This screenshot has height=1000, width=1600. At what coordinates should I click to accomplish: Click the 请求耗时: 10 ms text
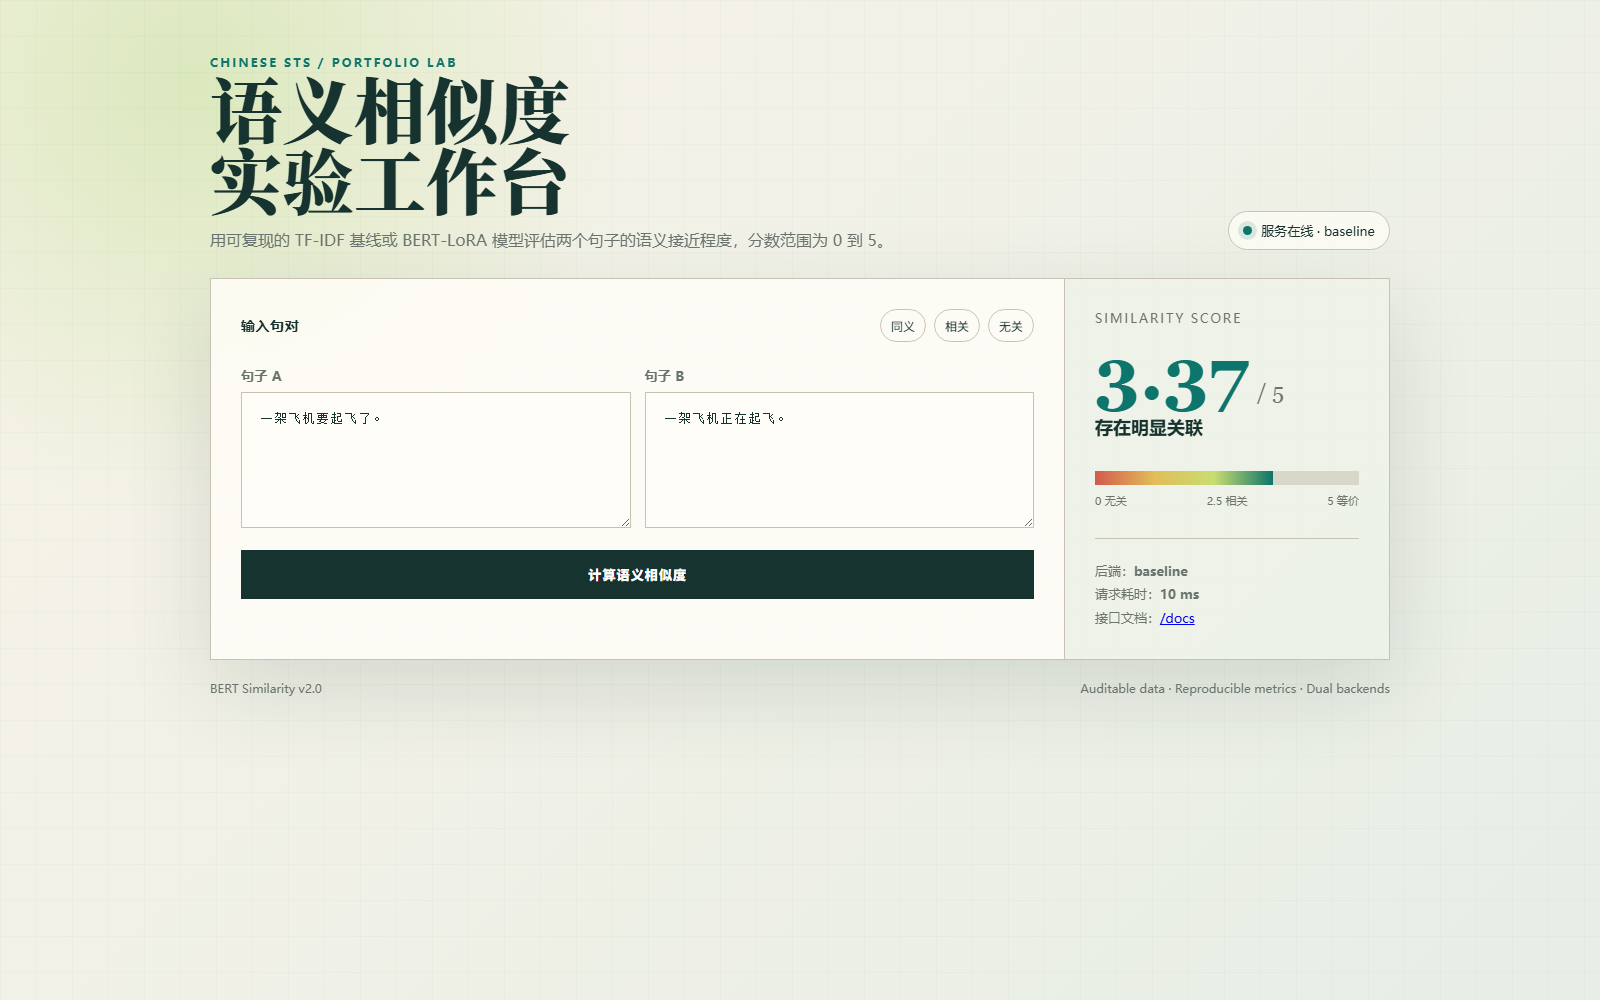[1147, 594]
